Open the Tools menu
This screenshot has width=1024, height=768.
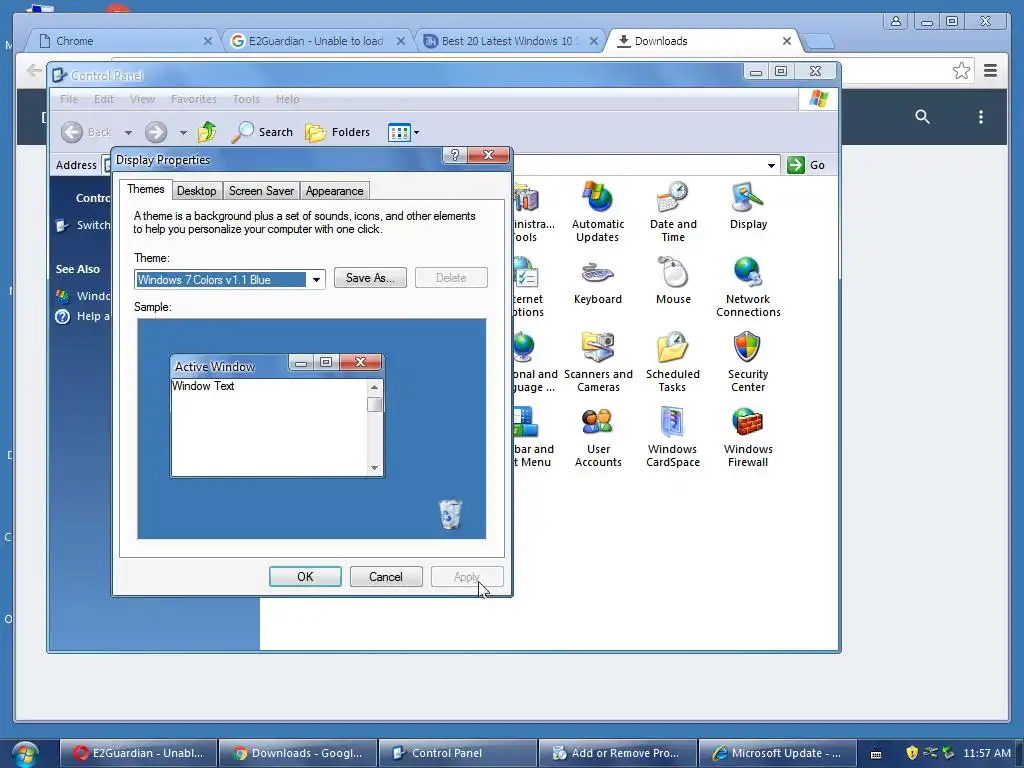[x=246, y=99]
